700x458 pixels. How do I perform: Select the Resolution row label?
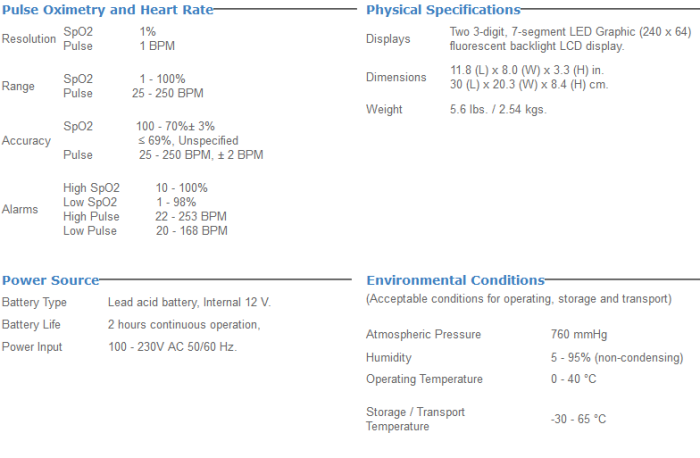tap(29, 39)
